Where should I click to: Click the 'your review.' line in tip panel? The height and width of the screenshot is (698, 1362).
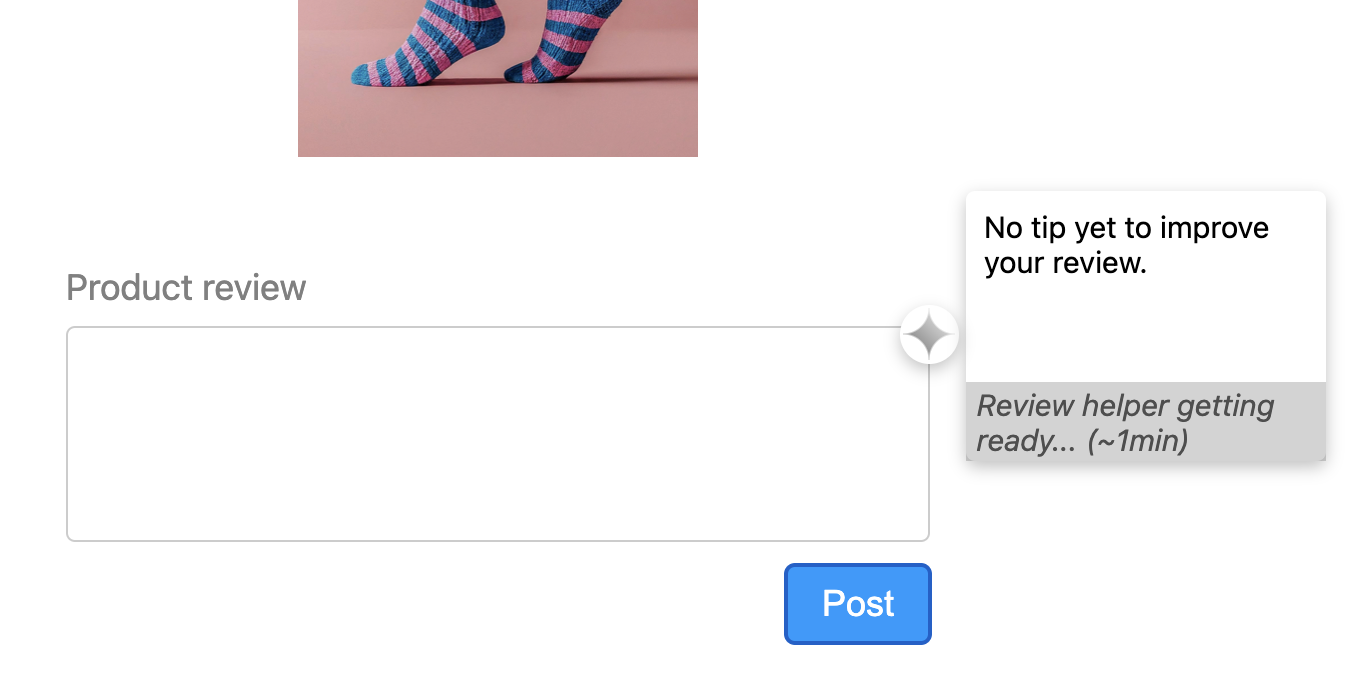1065,263
